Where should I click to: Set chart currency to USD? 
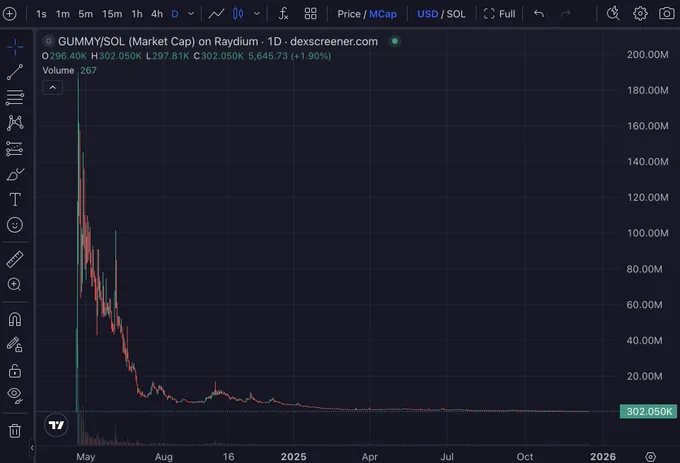coord(427,14)
